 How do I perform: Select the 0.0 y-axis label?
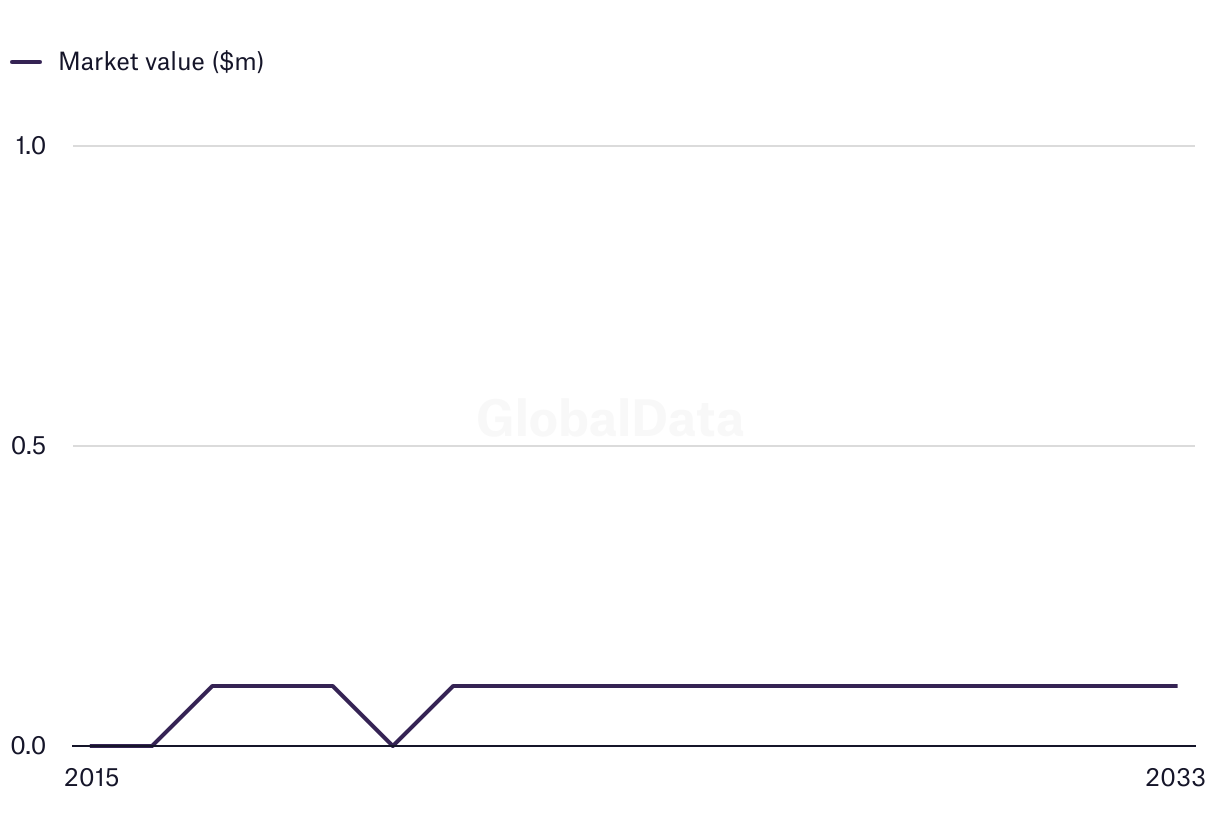point(28,746)
